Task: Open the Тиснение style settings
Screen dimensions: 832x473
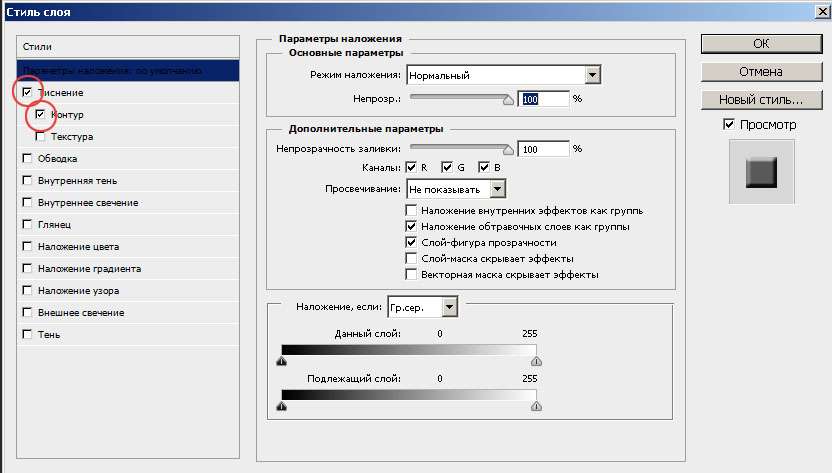Action: pyautogui.click(x=60, y=93)
